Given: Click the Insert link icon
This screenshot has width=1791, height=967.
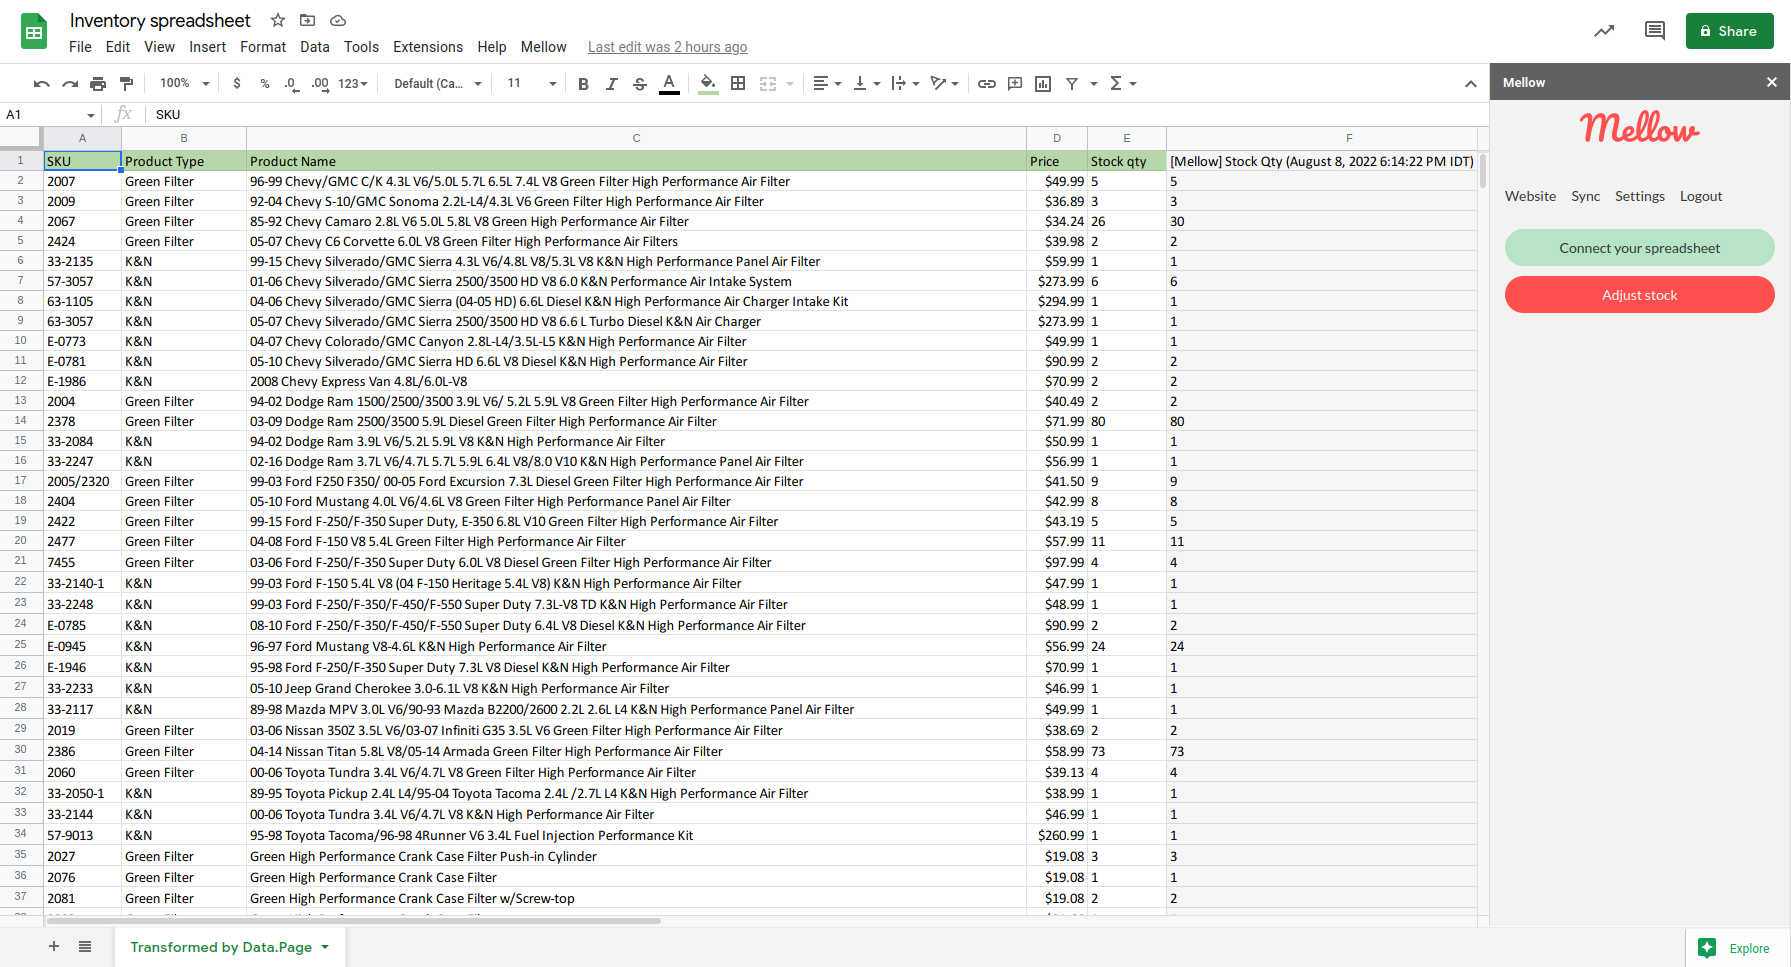Looking at the screenshot, I should pyautogui.click(x=987, y=84).
